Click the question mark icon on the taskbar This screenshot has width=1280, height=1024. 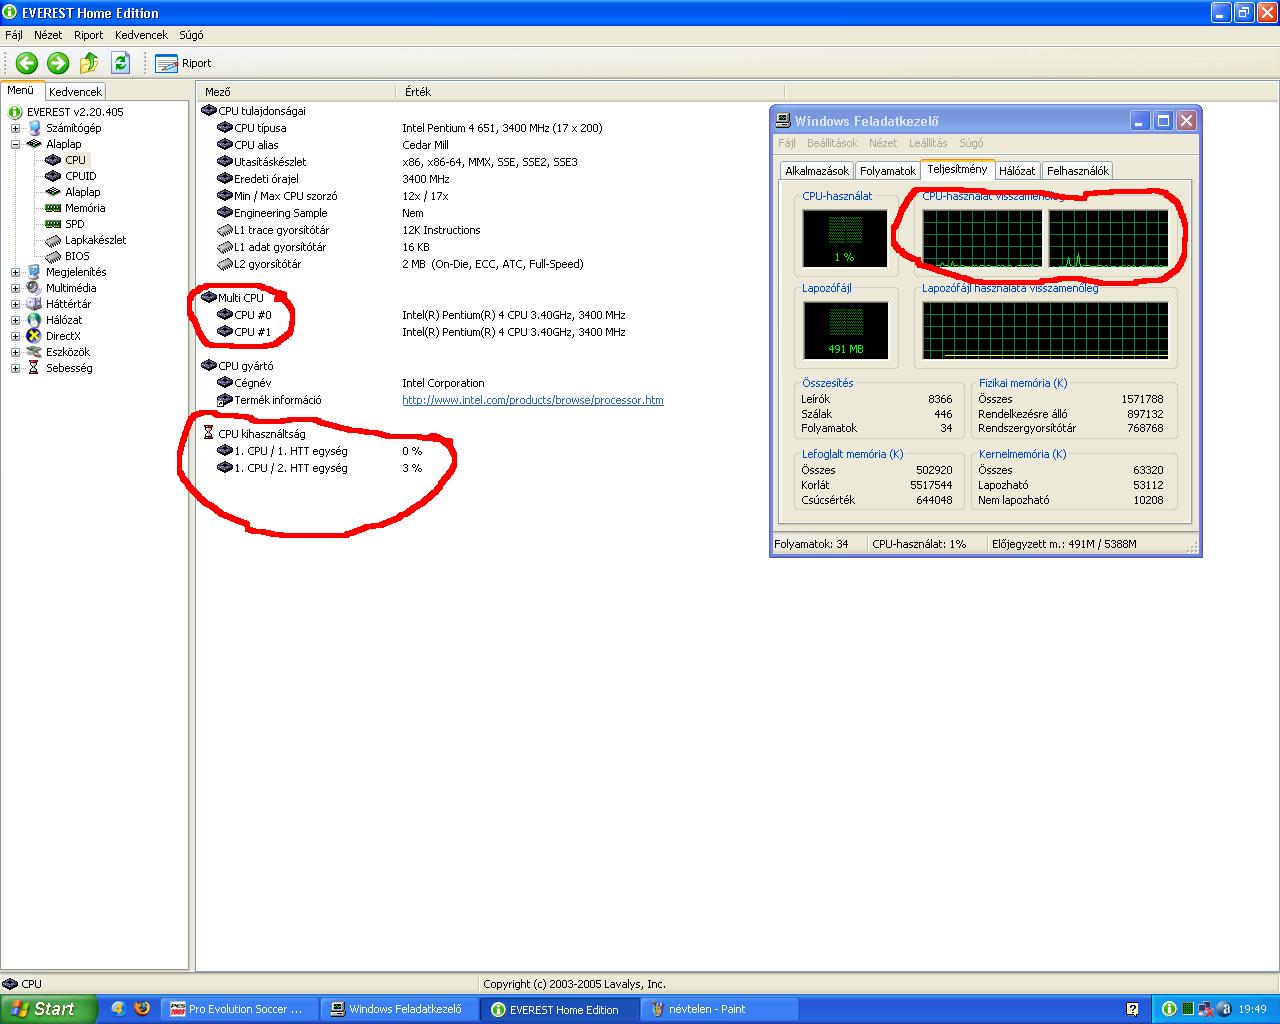[x=1132, y=1009]
